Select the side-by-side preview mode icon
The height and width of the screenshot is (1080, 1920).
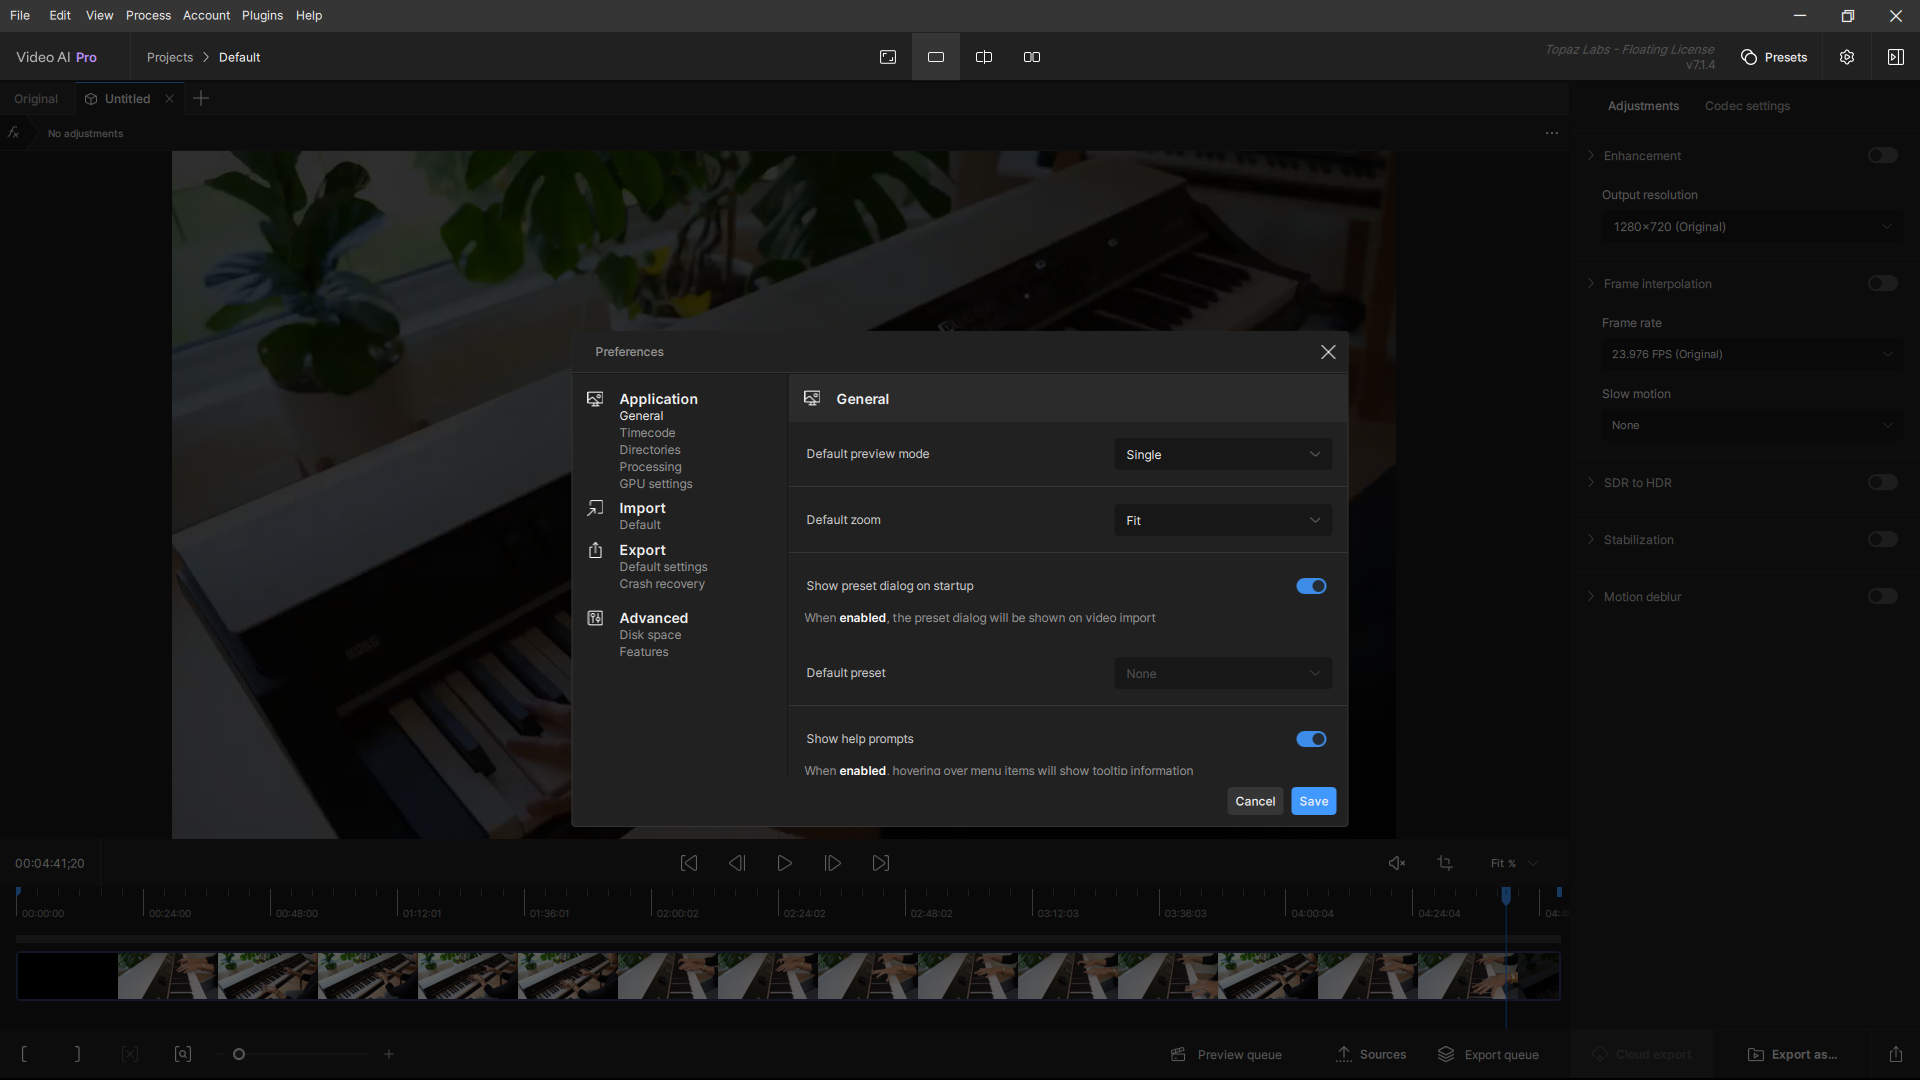point(1032,57)
